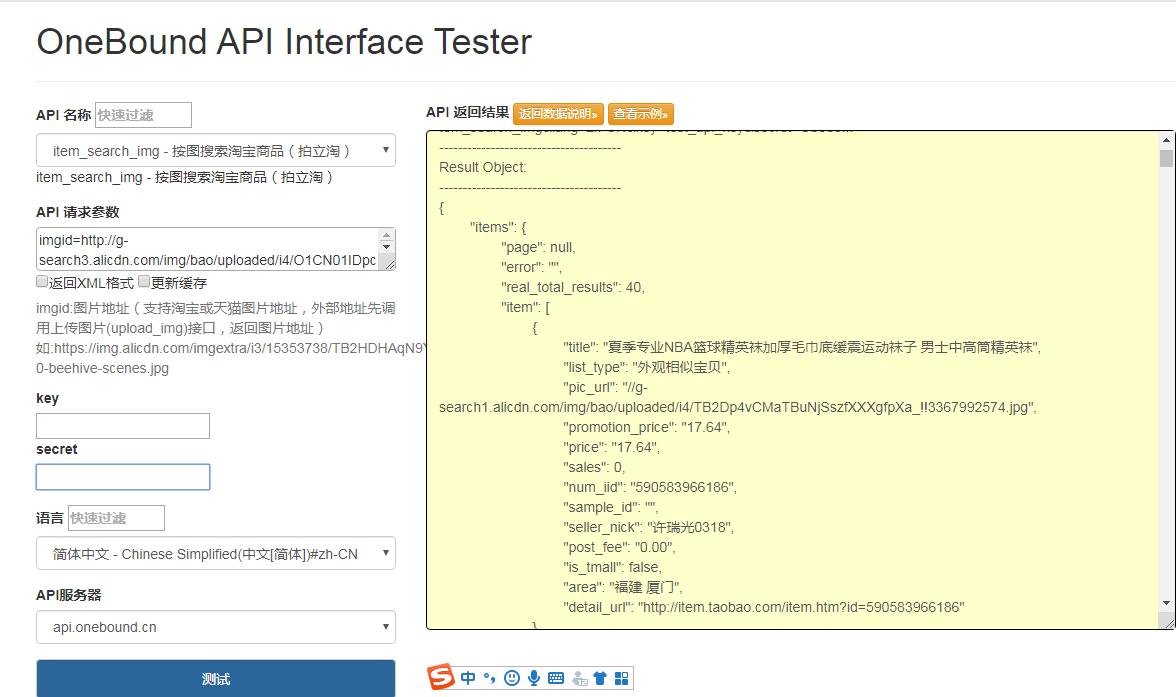Click the "promotion_price": "17.64" line

pos(646,427)
